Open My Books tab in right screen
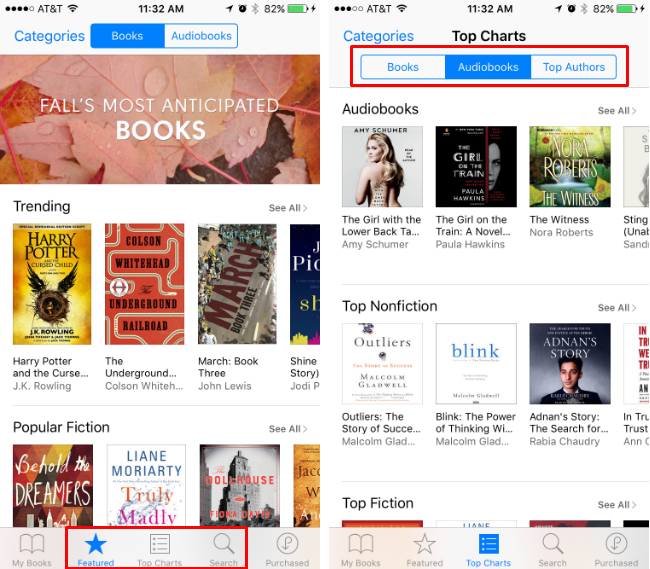650x569 pixels. pos(361,550)
